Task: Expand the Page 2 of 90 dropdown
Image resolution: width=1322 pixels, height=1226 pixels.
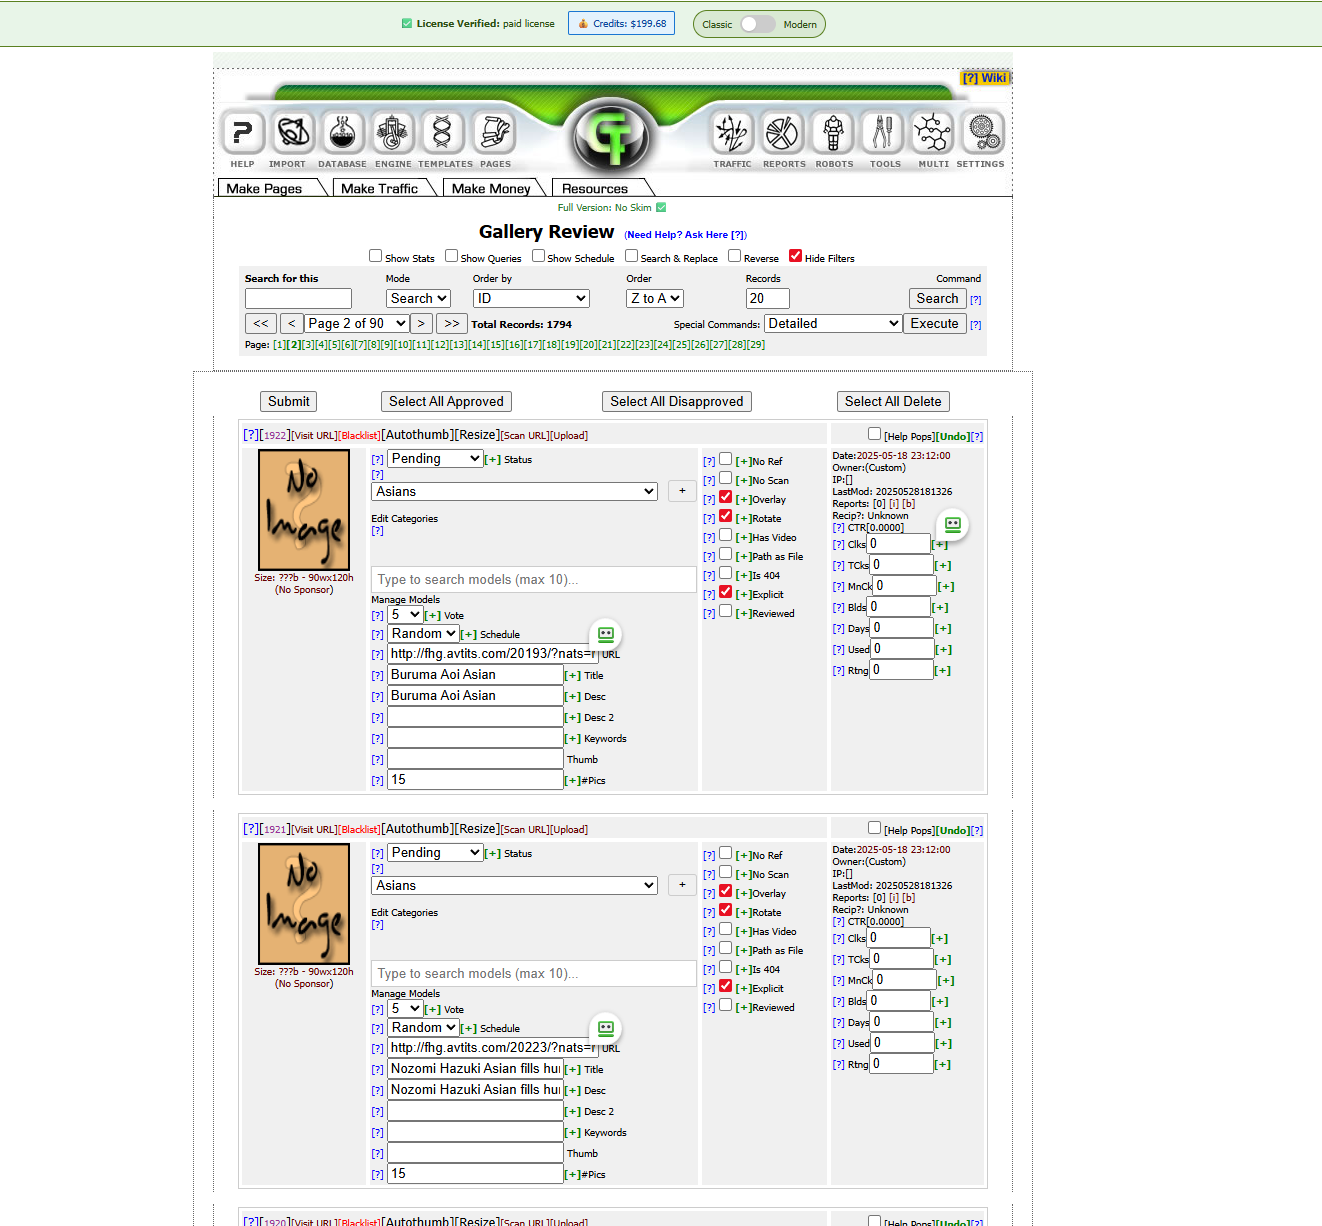Action: [357, 323]
